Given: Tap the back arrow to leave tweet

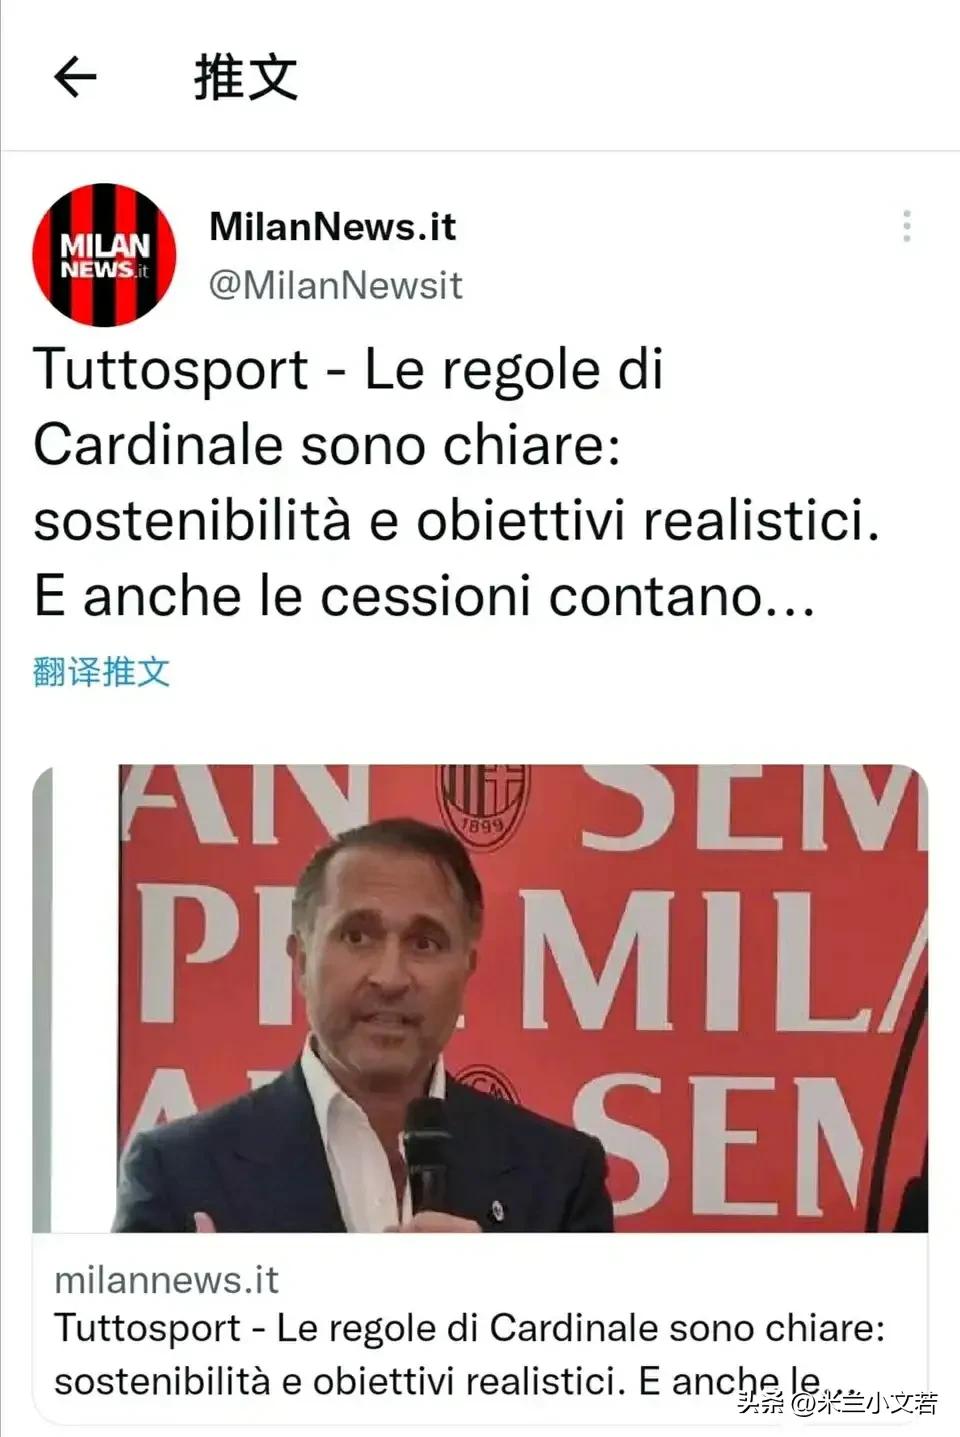Looking at the screenshot, I should [75, 77].
